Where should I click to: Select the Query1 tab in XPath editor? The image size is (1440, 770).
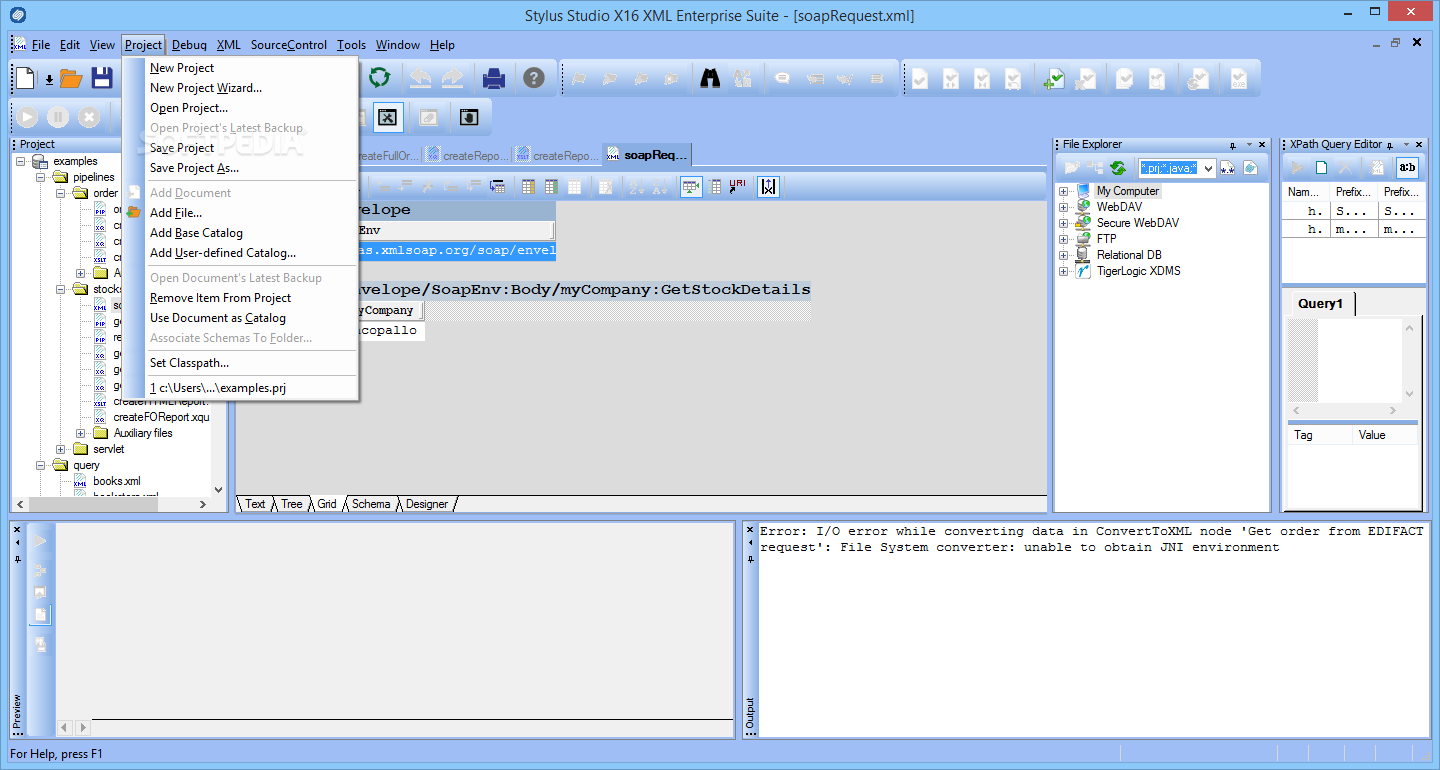pyautogui.click(x=1320, y=303)
